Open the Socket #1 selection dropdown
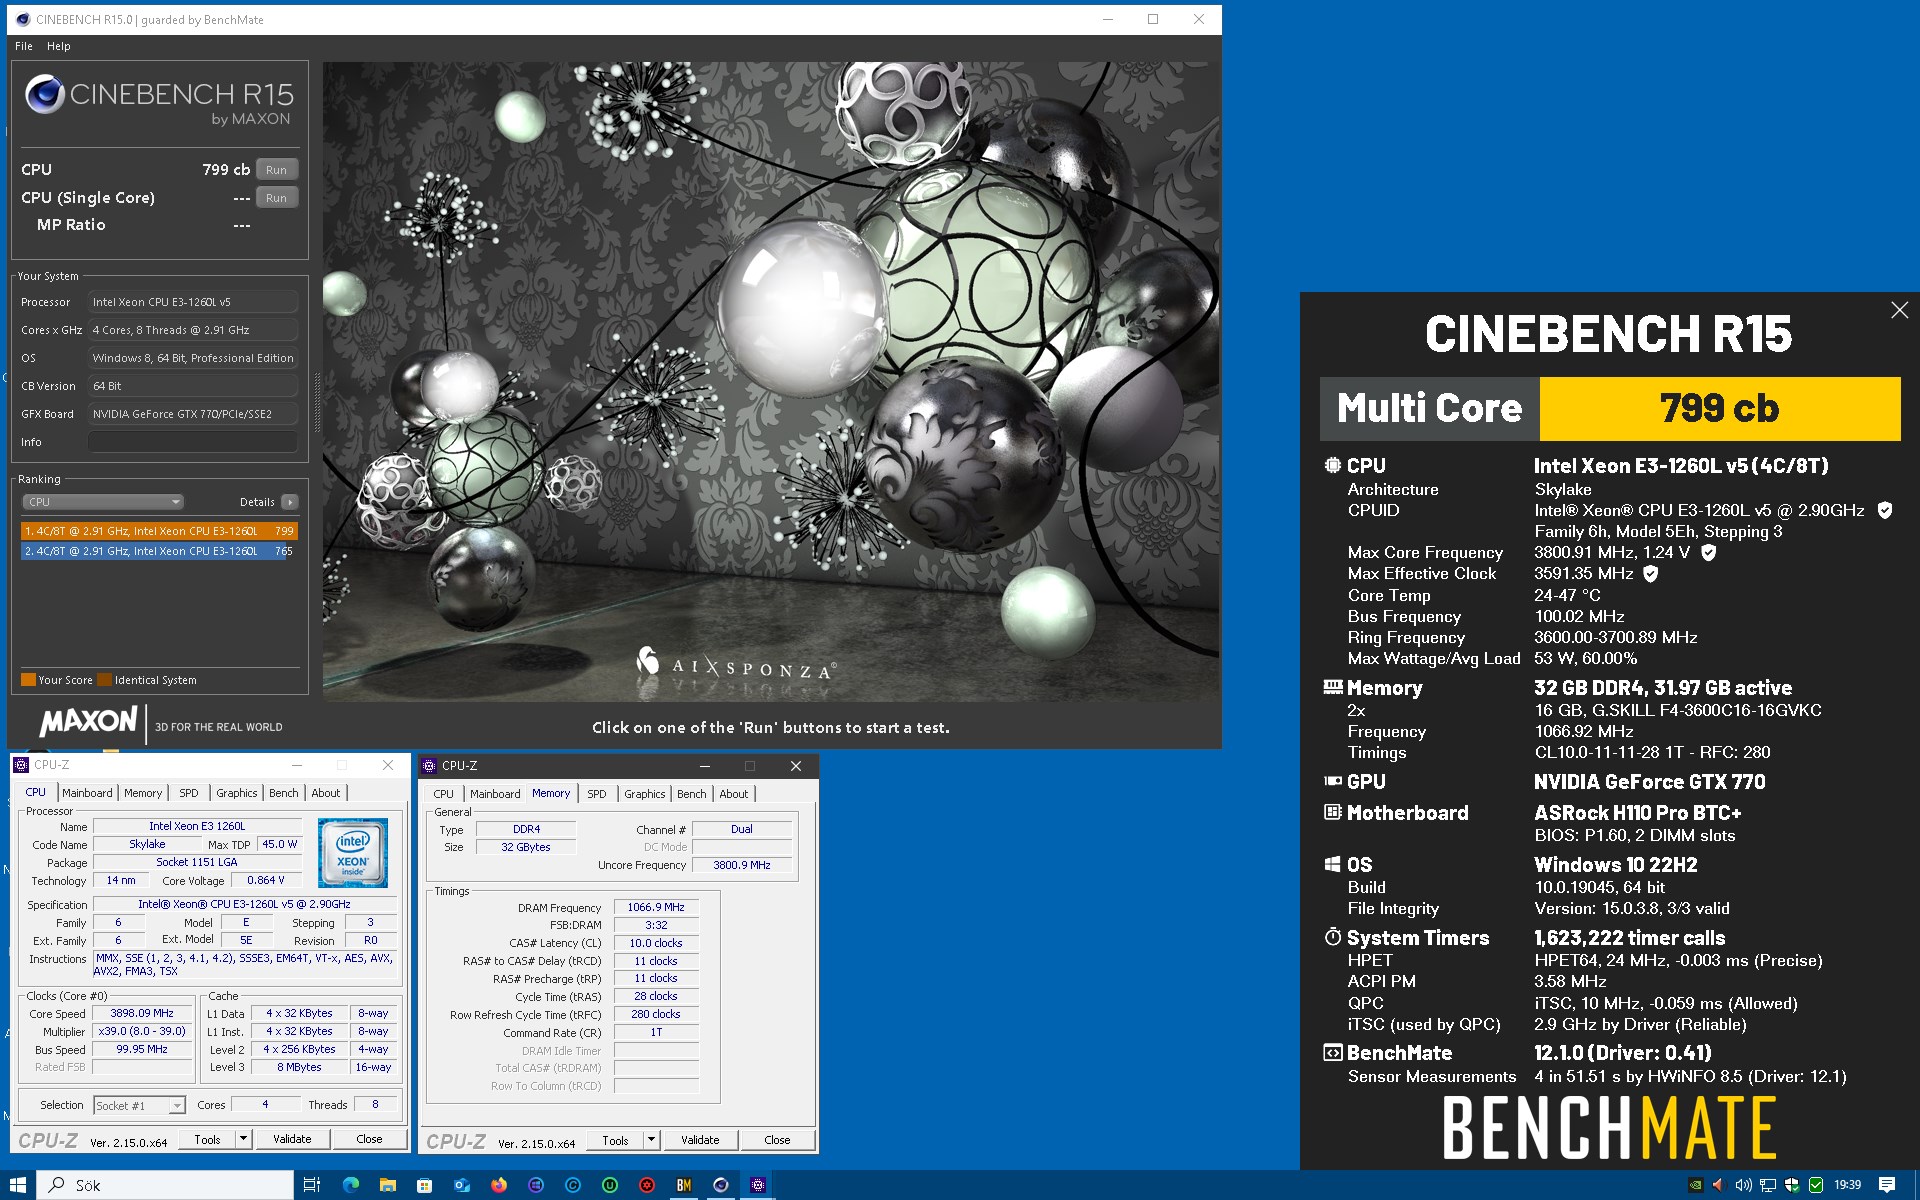 140,1105
